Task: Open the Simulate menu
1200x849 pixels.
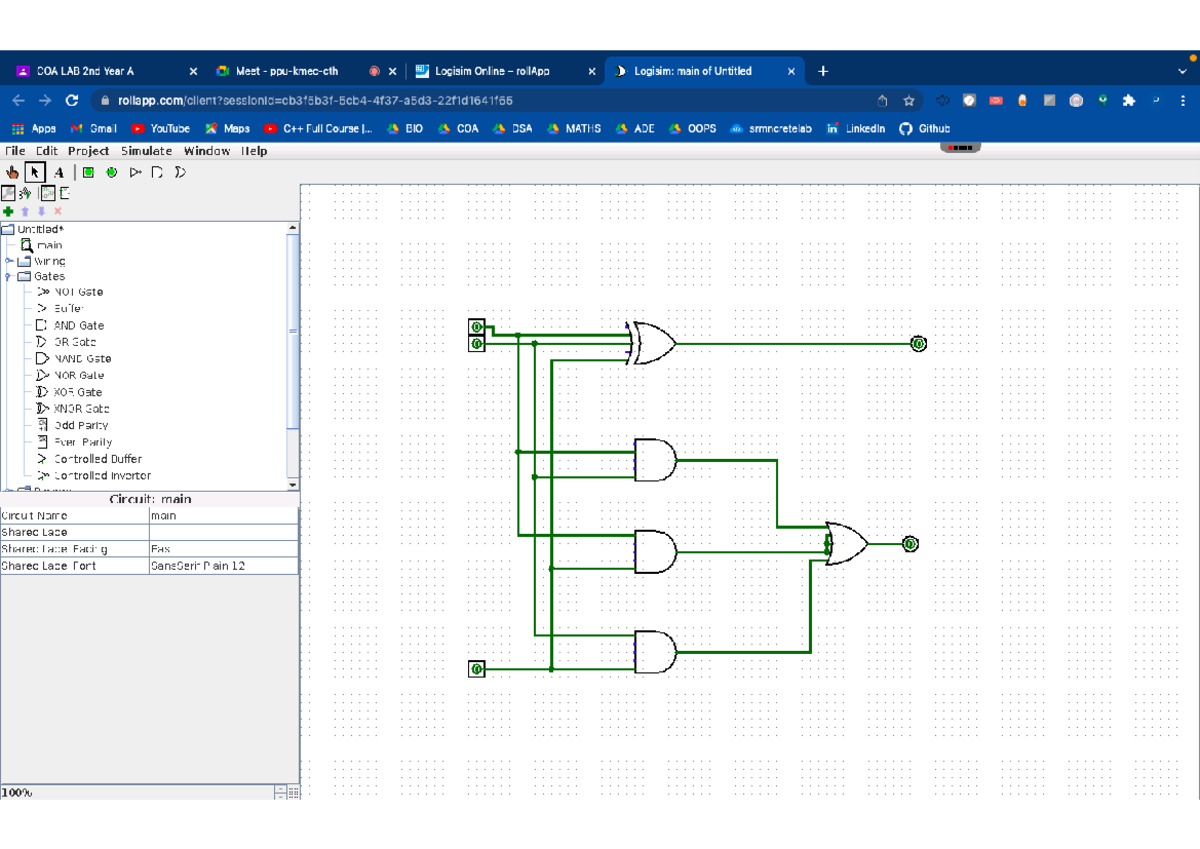Action: (x=146, y=151)
